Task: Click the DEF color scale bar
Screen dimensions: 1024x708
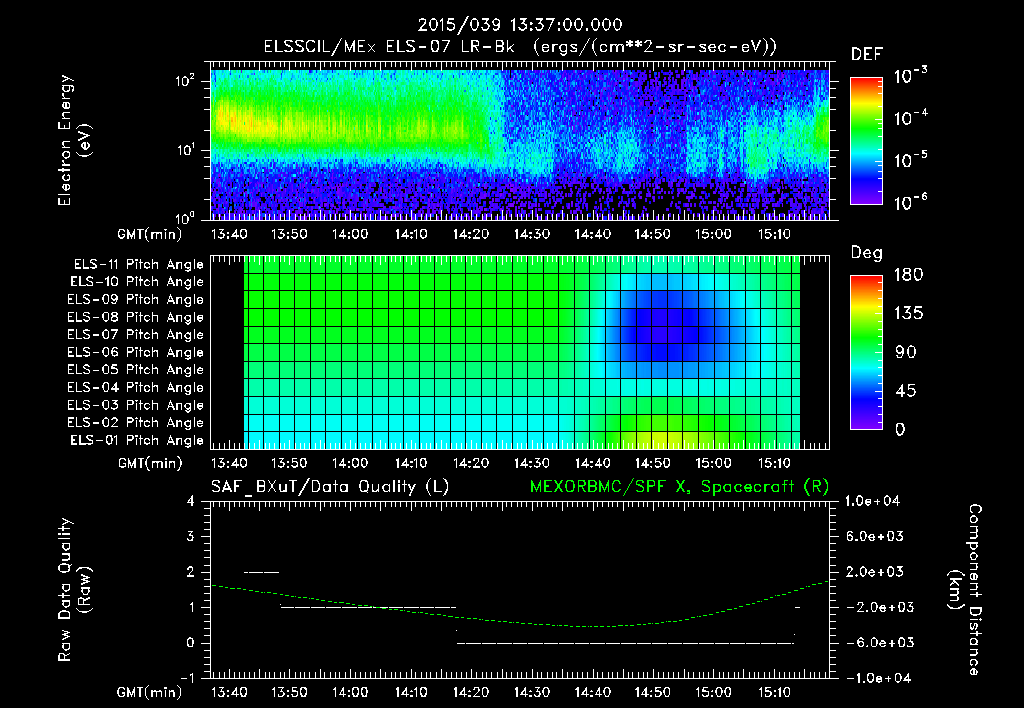Action: tap(866, 140)
